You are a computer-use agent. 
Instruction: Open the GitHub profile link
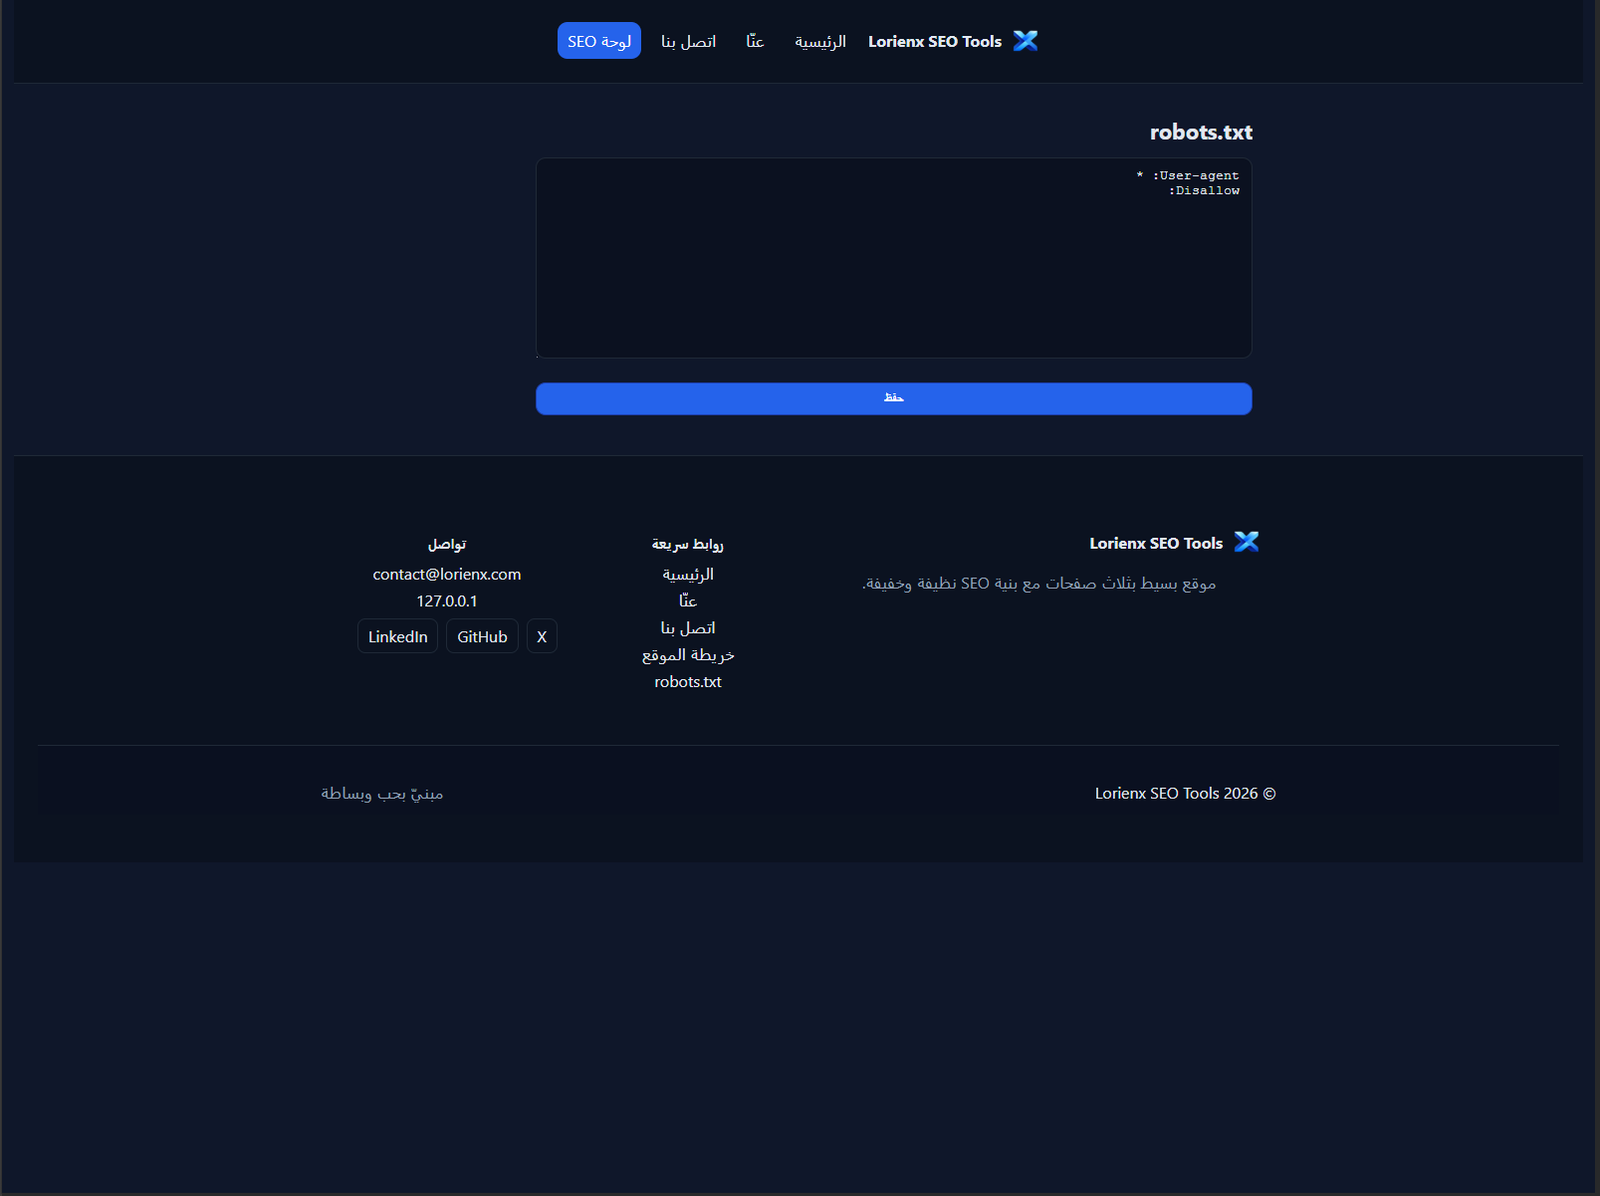[482, 636]
